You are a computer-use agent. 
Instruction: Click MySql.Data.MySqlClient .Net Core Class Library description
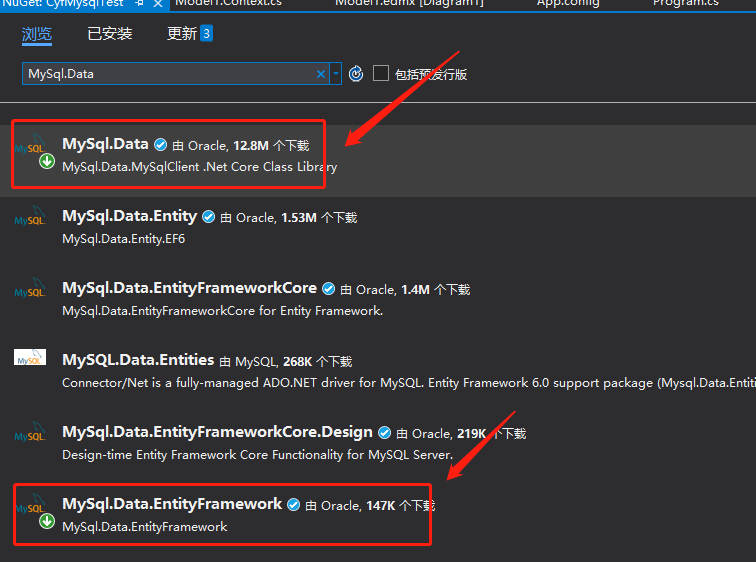tap(200, 167)
